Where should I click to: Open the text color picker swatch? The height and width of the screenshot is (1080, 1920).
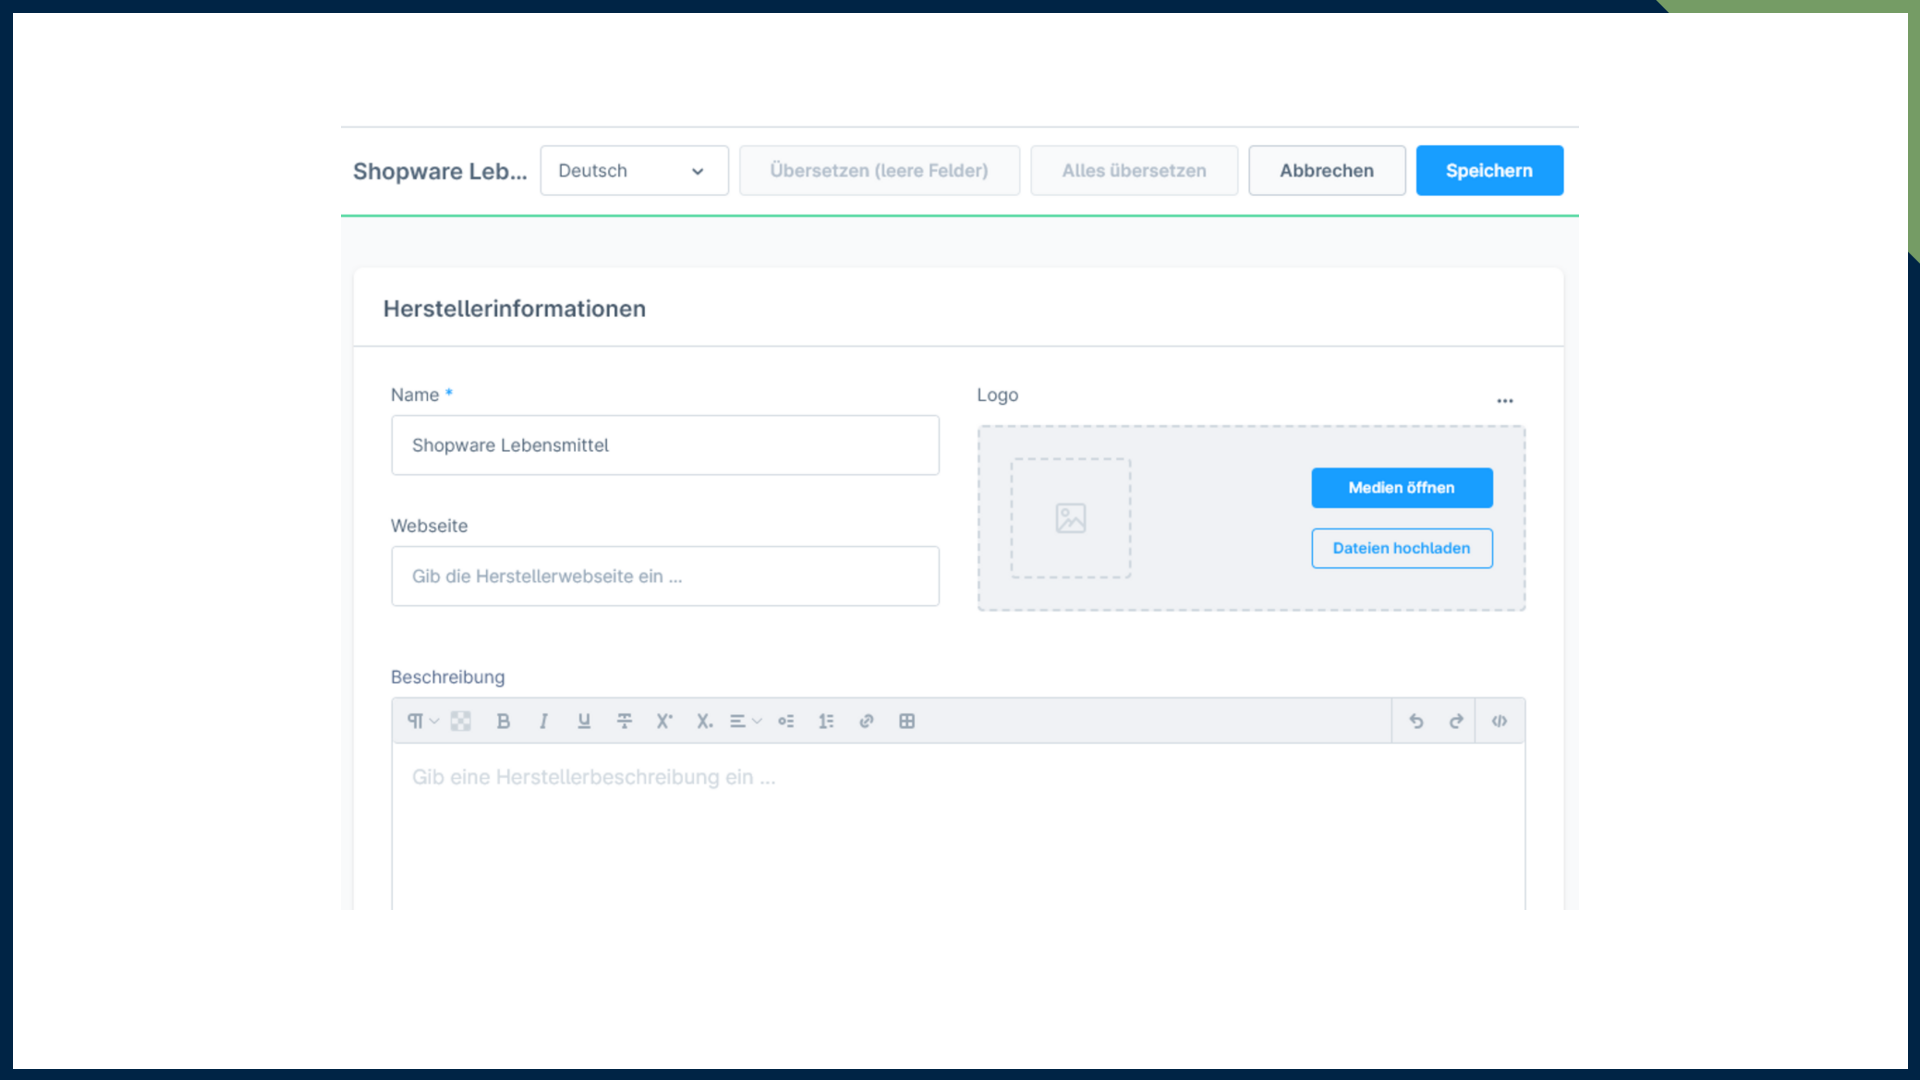click(461, 721)
